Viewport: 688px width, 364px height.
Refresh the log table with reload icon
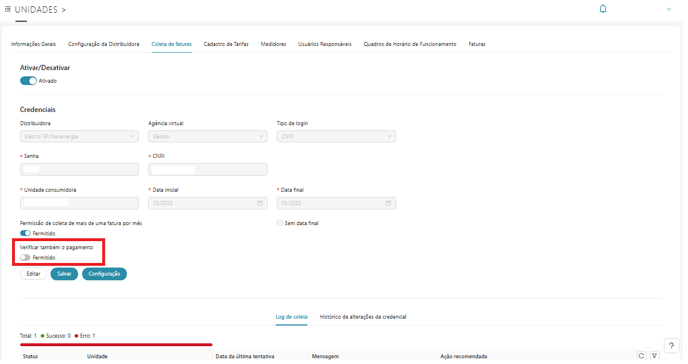[x=641, y=356]
